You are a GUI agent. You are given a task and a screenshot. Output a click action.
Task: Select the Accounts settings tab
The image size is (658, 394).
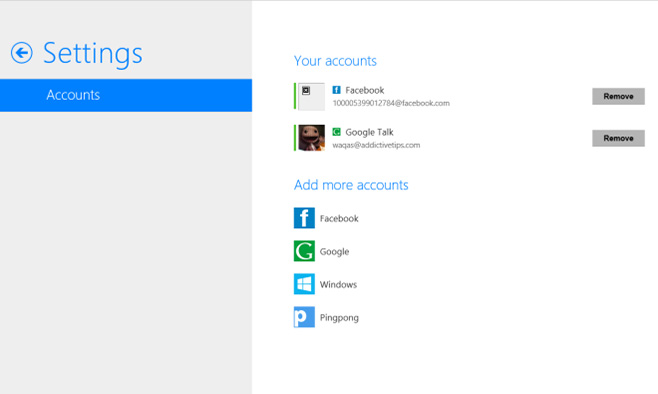pyautogui.click(x=126, y=95)
